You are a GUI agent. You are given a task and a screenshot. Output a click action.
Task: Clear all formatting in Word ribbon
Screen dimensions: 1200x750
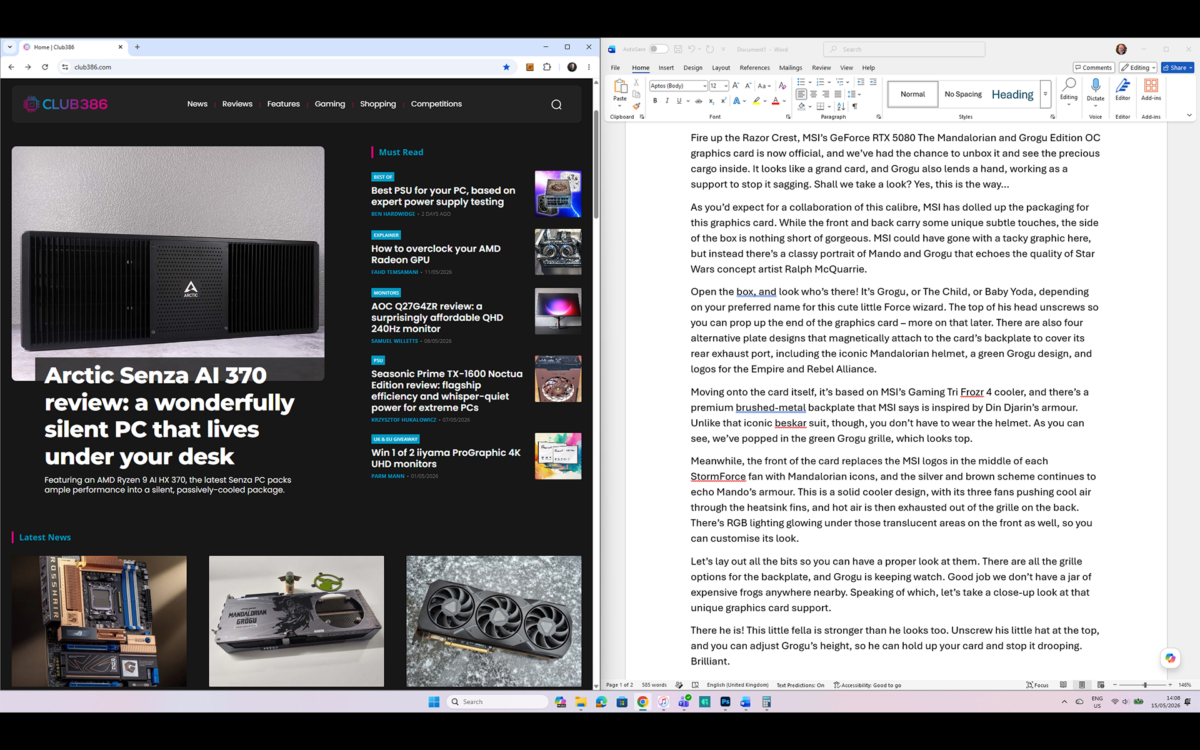pyautogui.click(x=782, y=86)
